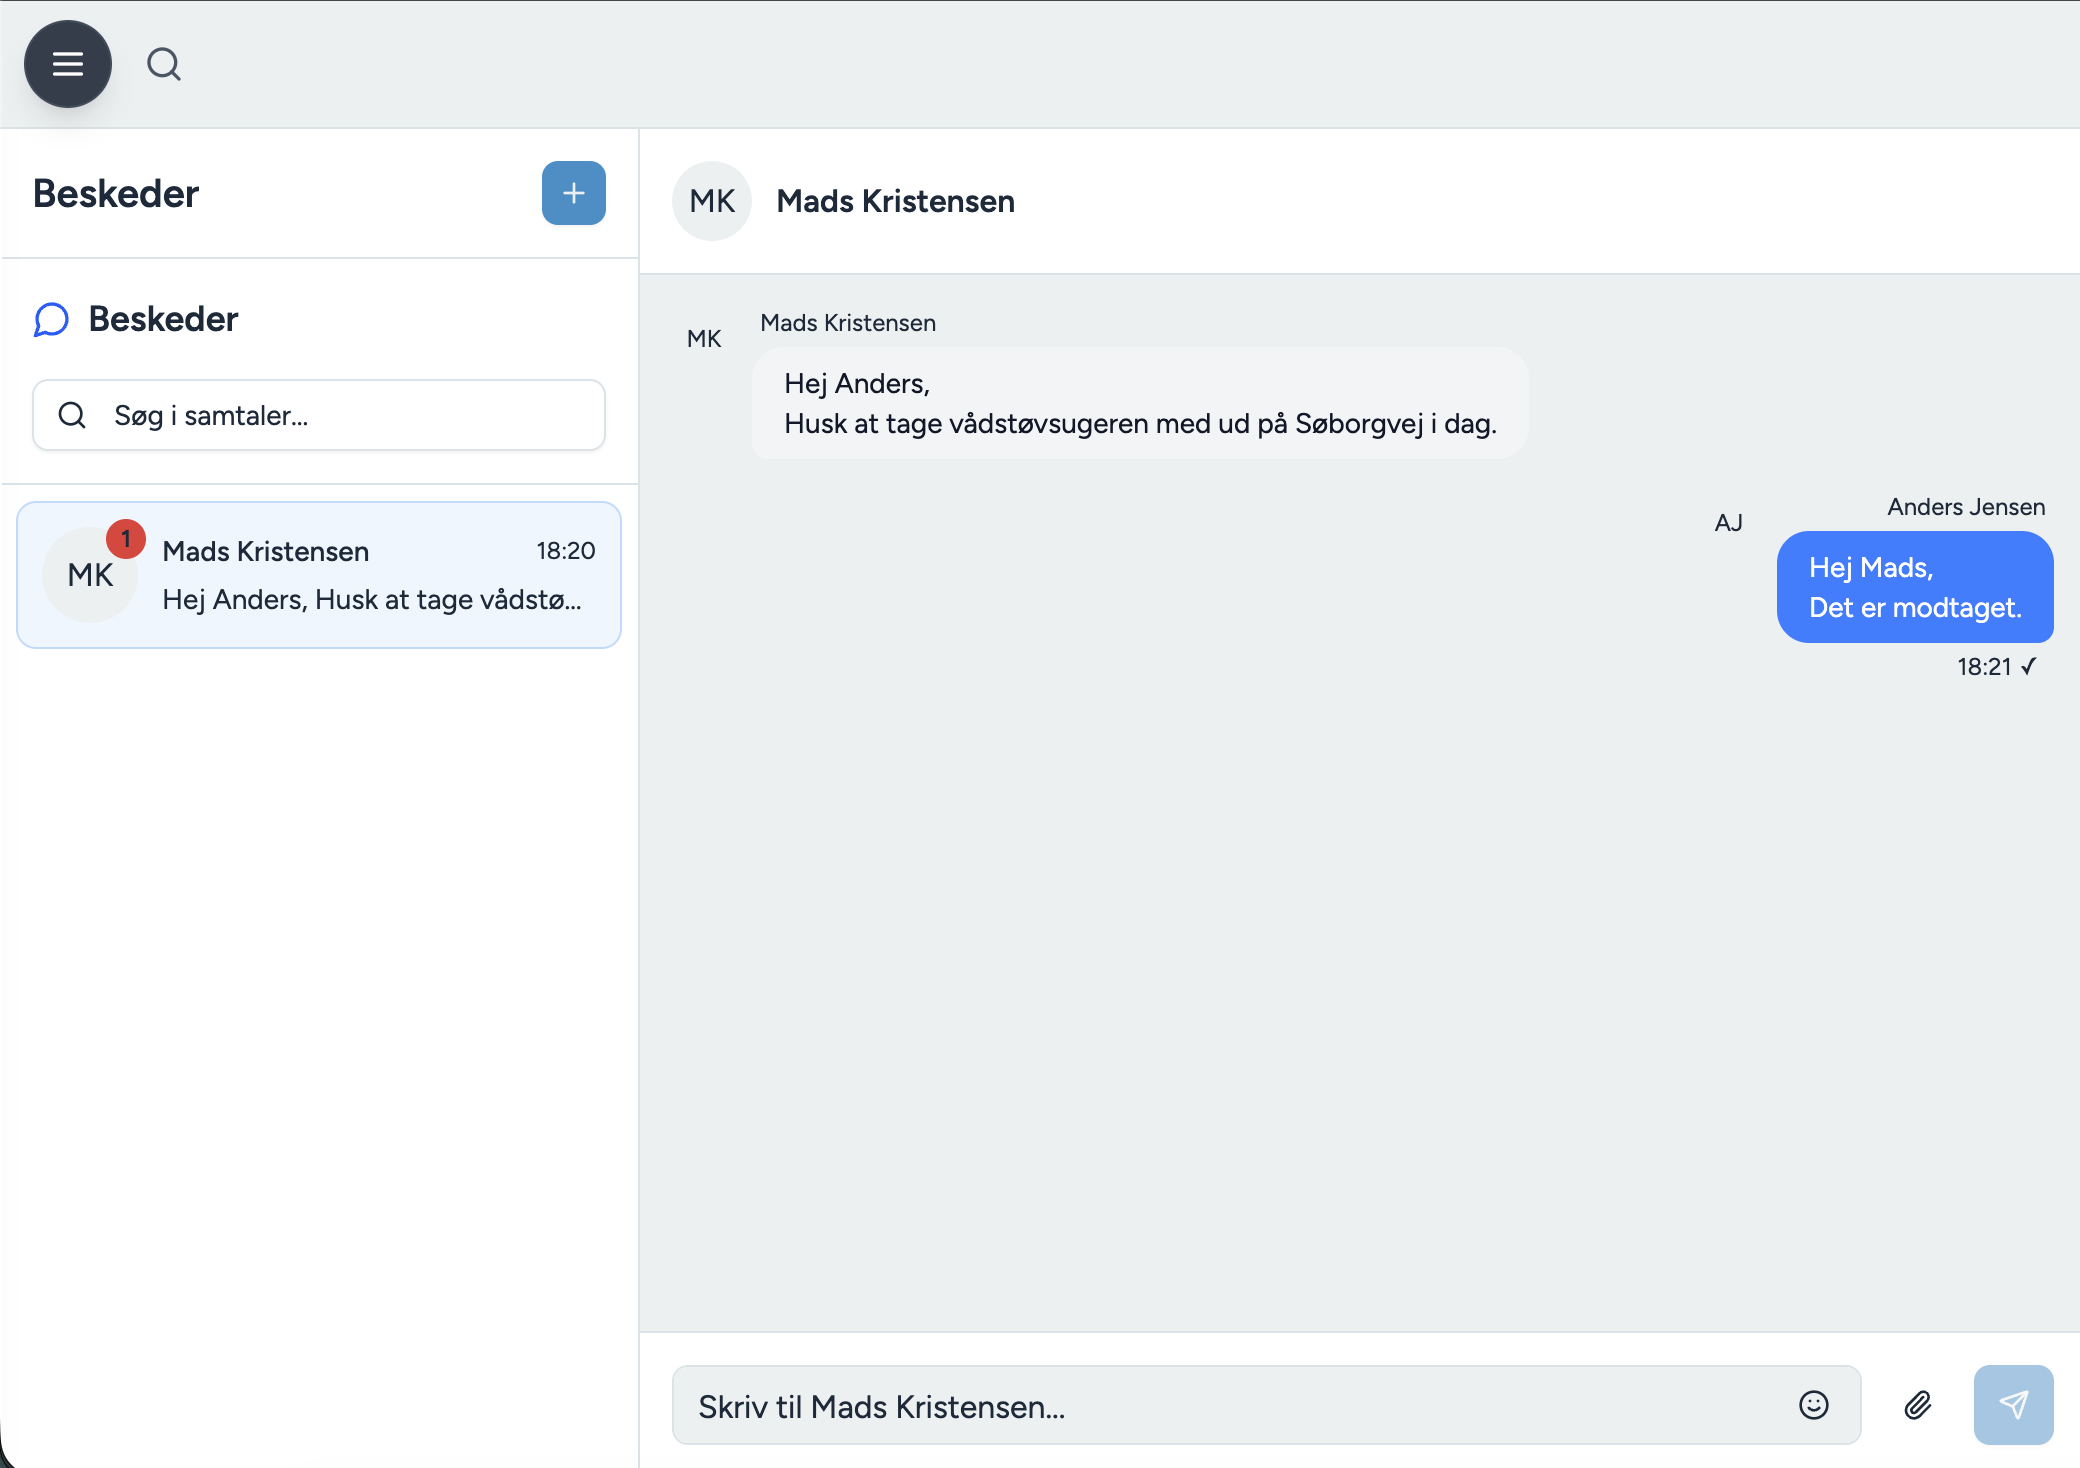Image resolution: width=2080 pixels, height=1468 pixels.
Task: Send the message with the paper plane icon
Action: tap(2013, 1404)
